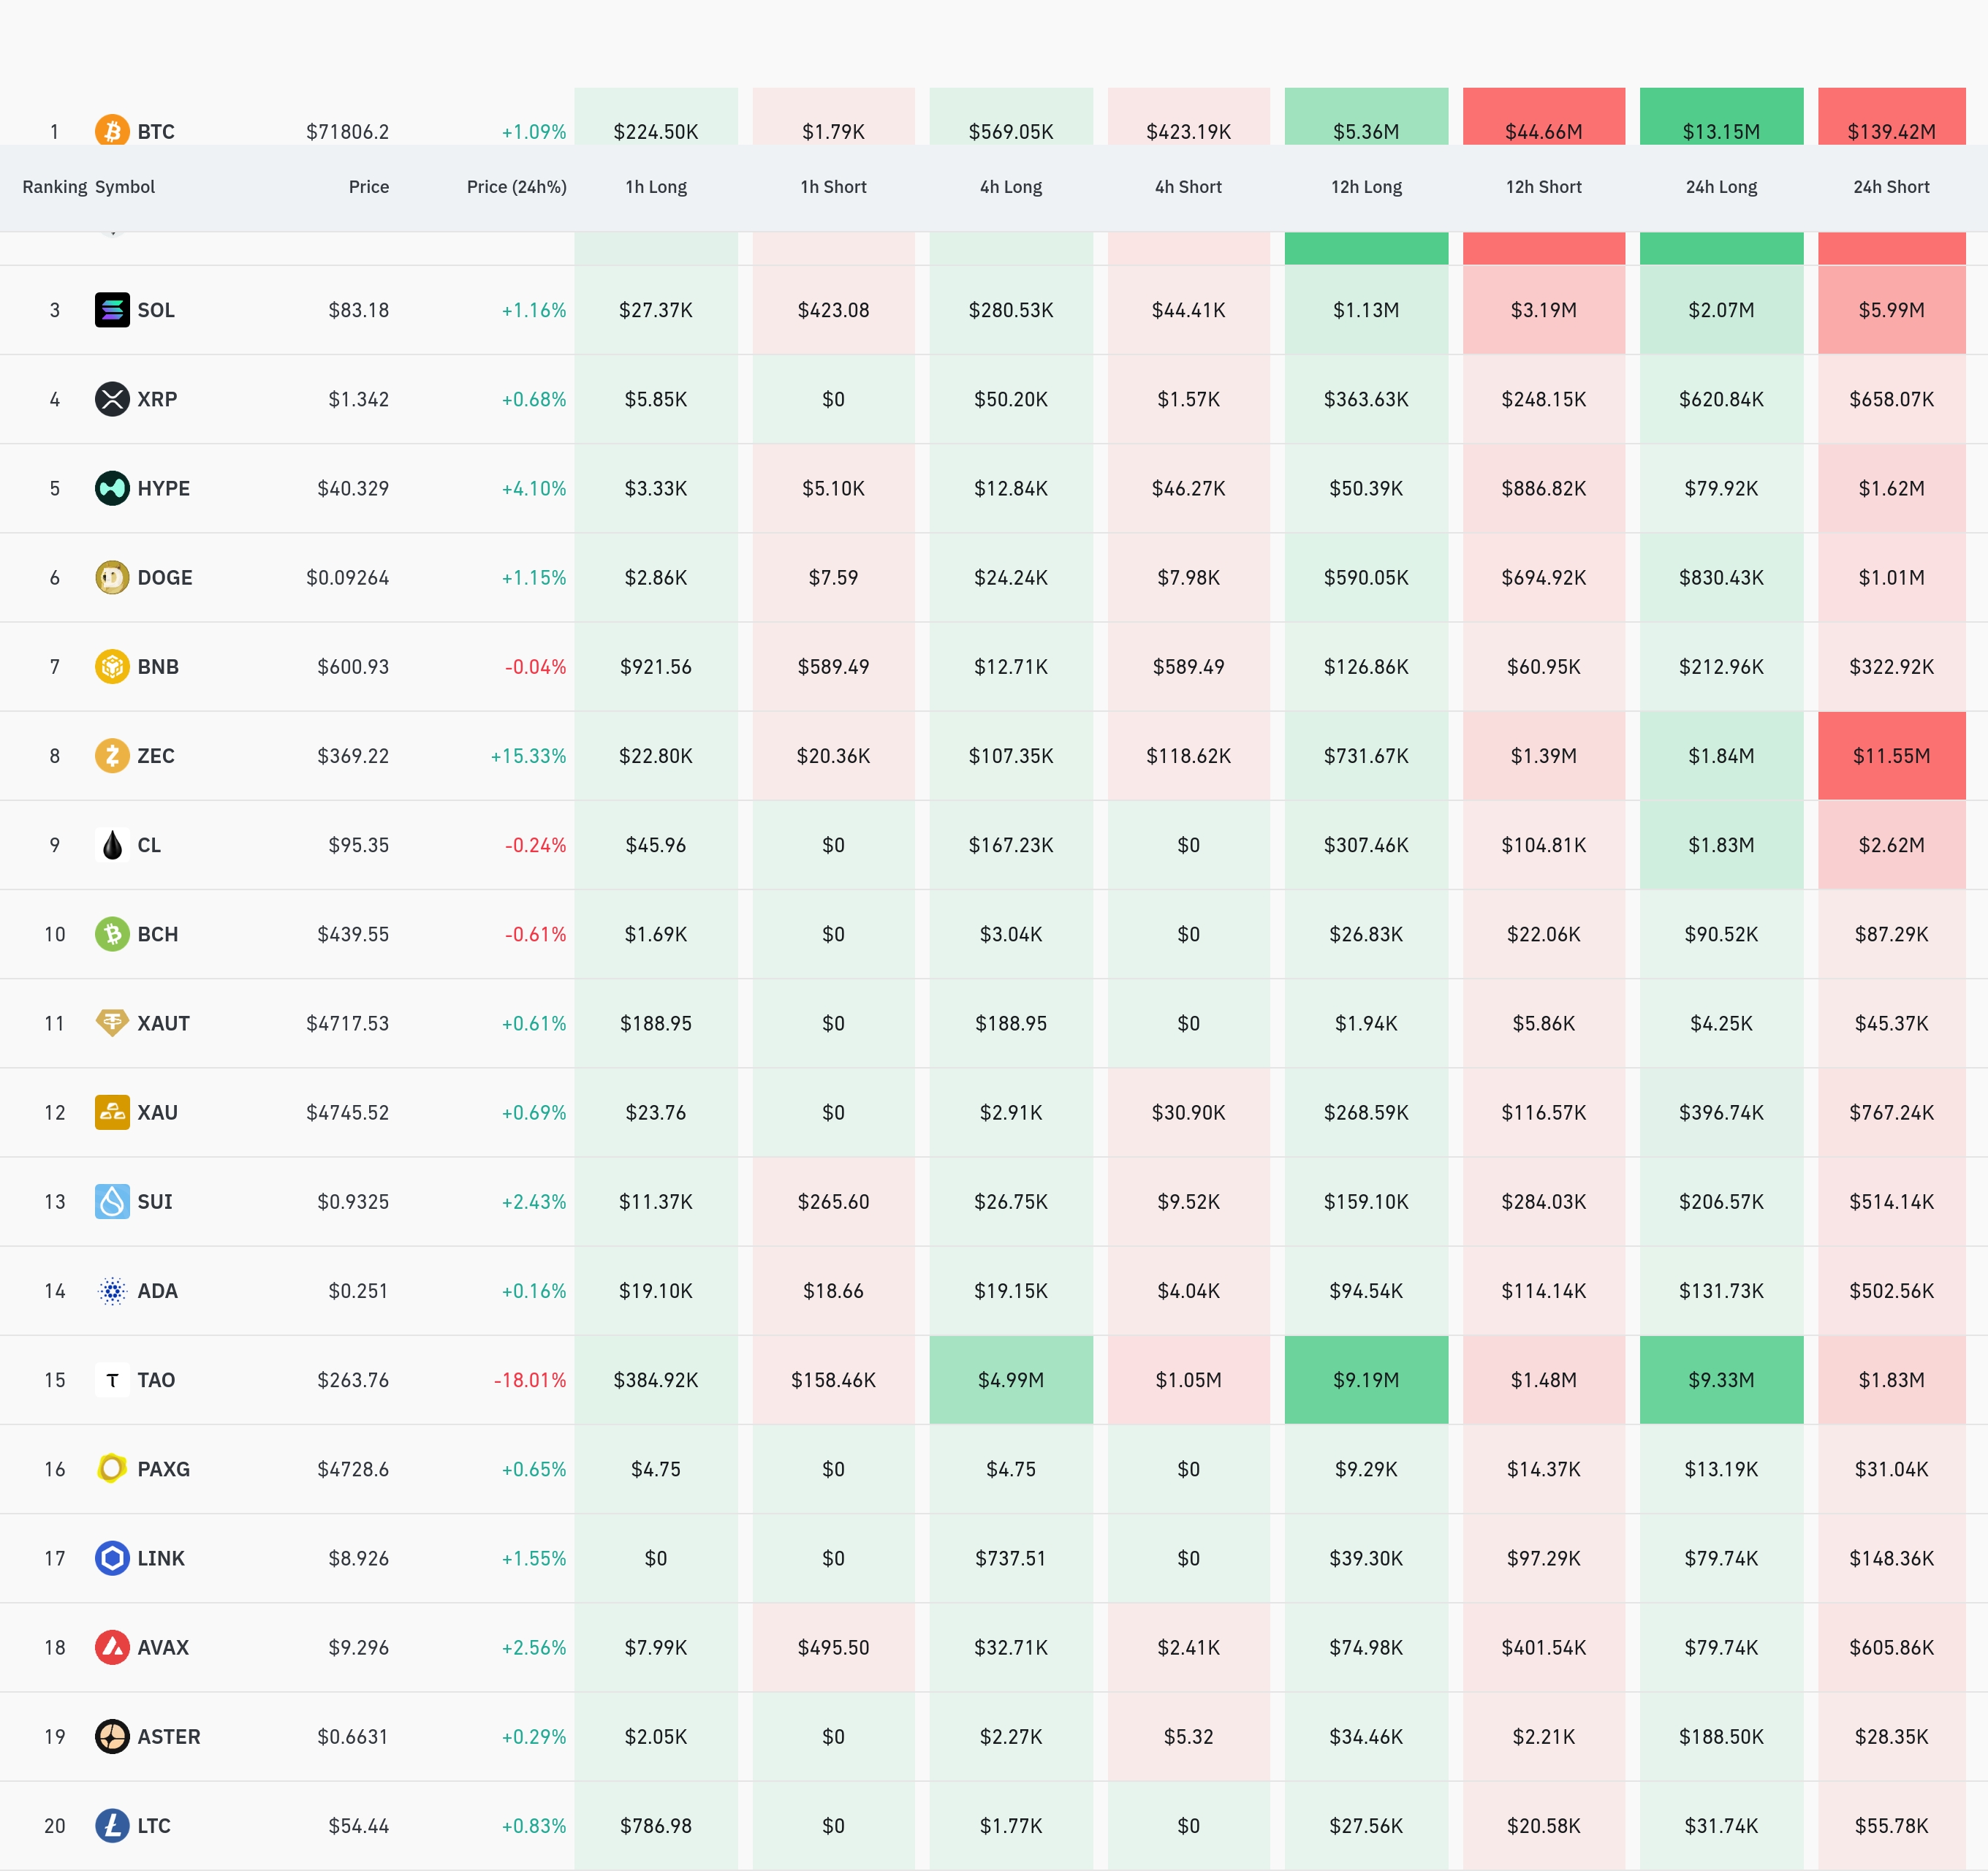Sort table by 24h Short header
Screen dimensions: 1988x1871
pyautogui.click(x=1891, y=187)
